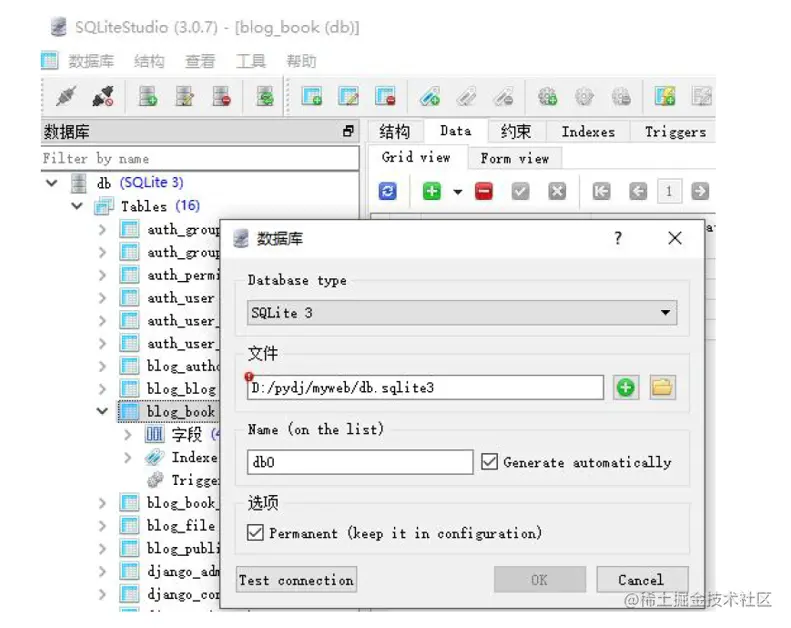
Task: Click the page number field showing 1
Action: pyautogui.click(x=669, y=191)
